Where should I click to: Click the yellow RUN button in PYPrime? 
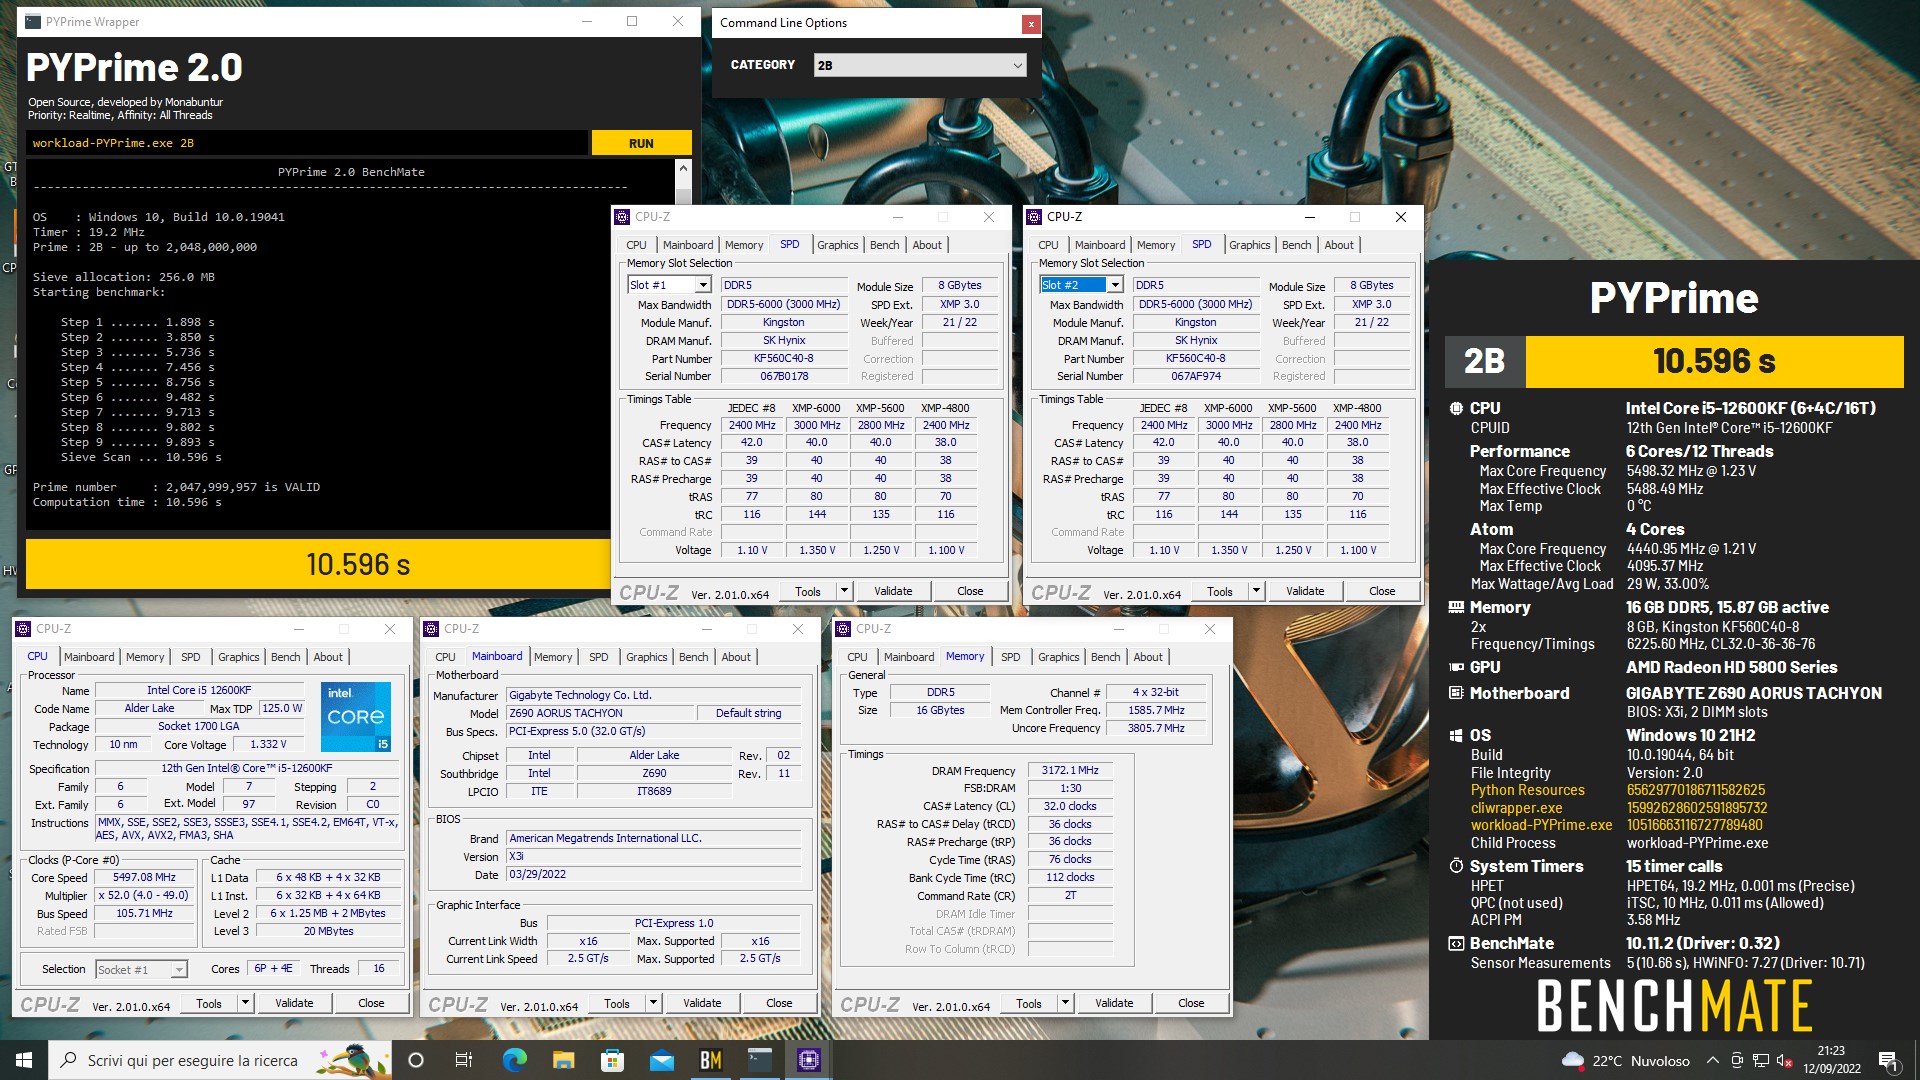[641, 143]
